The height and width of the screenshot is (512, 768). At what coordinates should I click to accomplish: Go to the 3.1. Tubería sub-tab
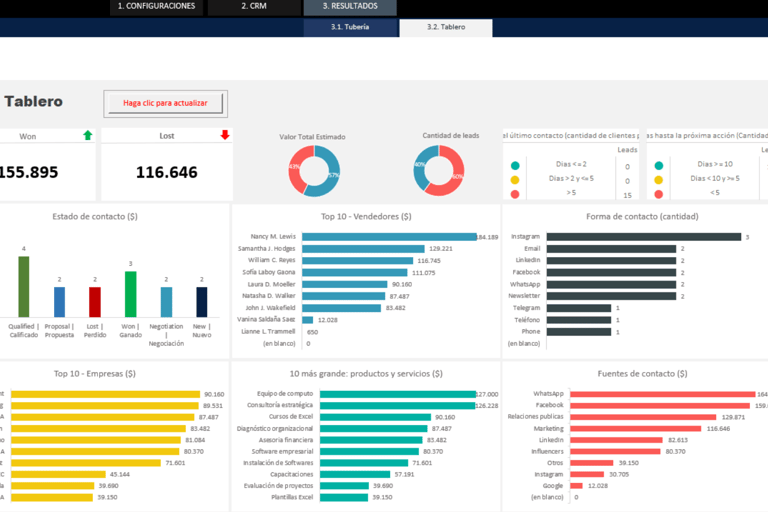[x=350, y=27]
